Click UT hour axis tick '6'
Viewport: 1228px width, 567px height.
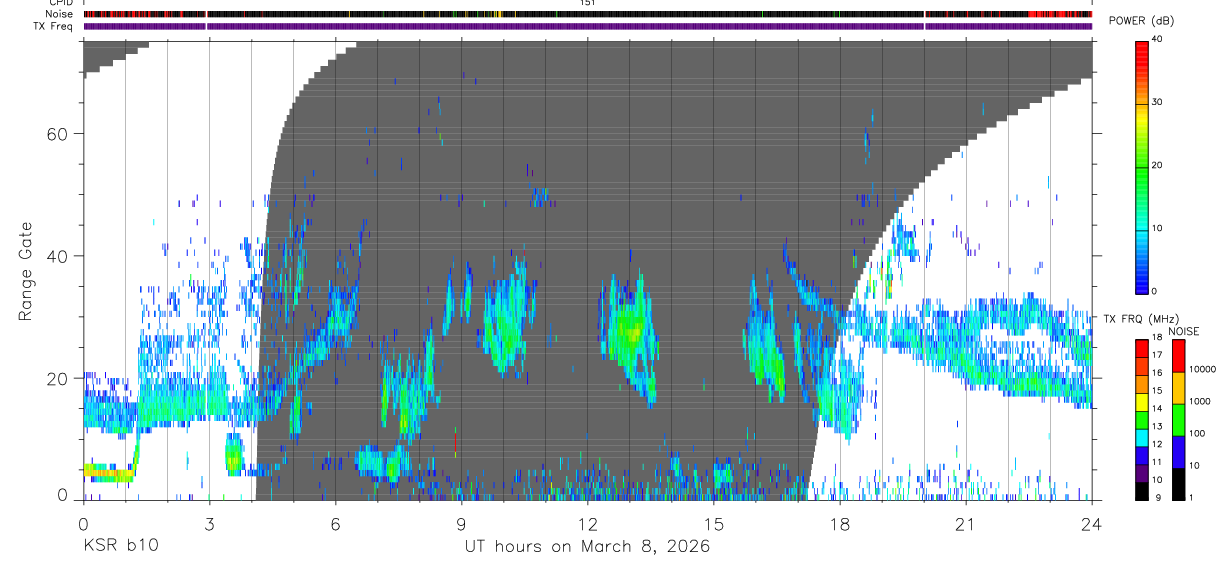click(x=335, y=523)
